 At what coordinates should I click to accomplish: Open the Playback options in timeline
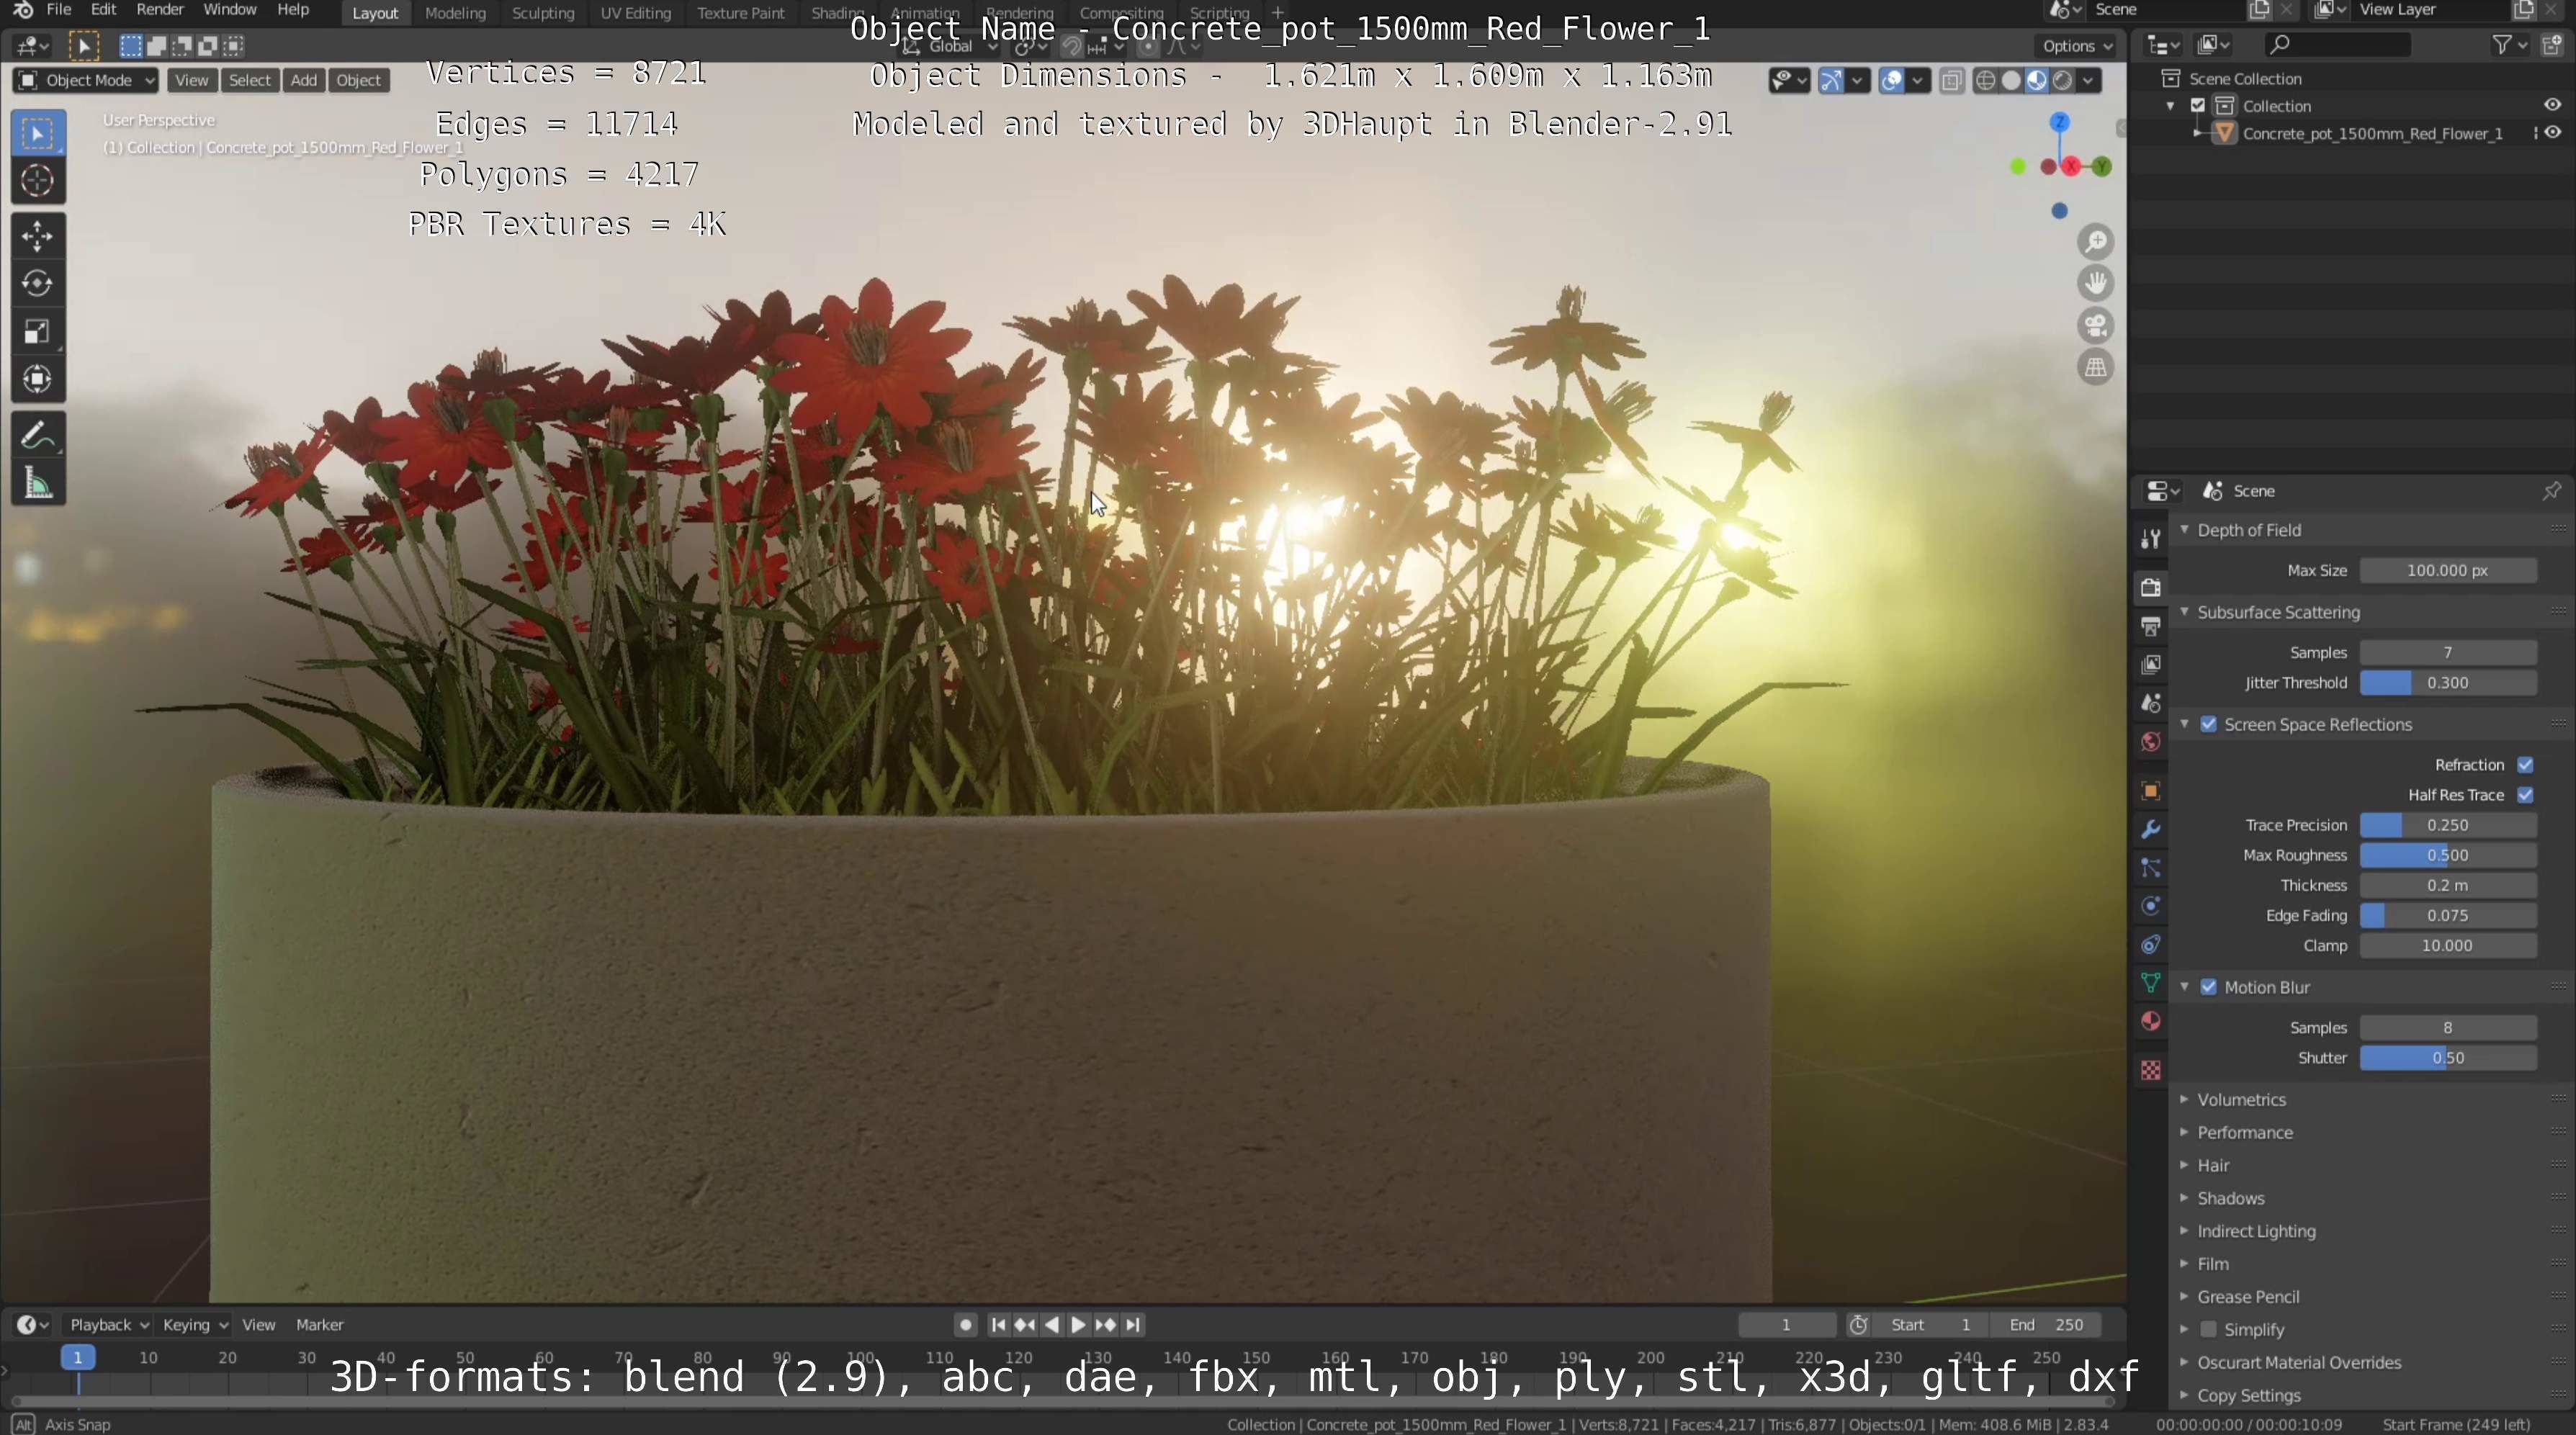108,1324
